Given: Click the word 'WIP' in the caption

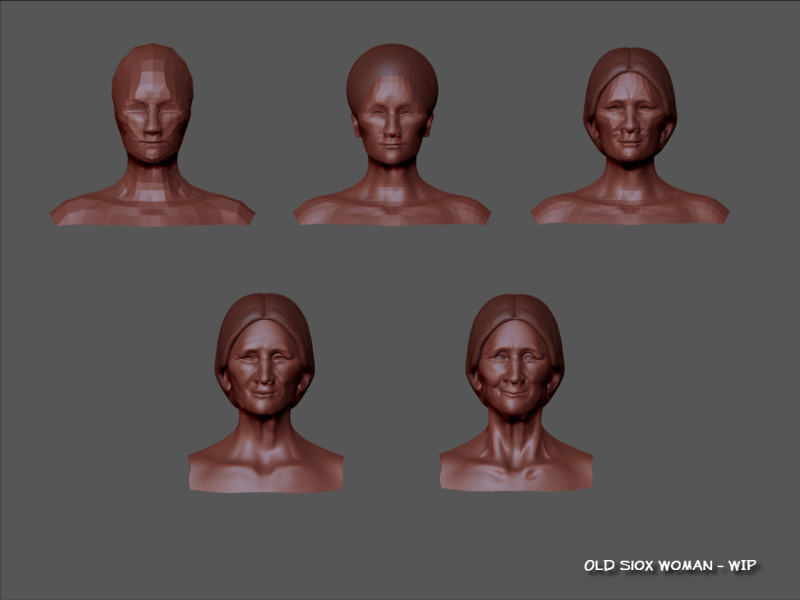Looking at the screenshot, I should point(741,566).
